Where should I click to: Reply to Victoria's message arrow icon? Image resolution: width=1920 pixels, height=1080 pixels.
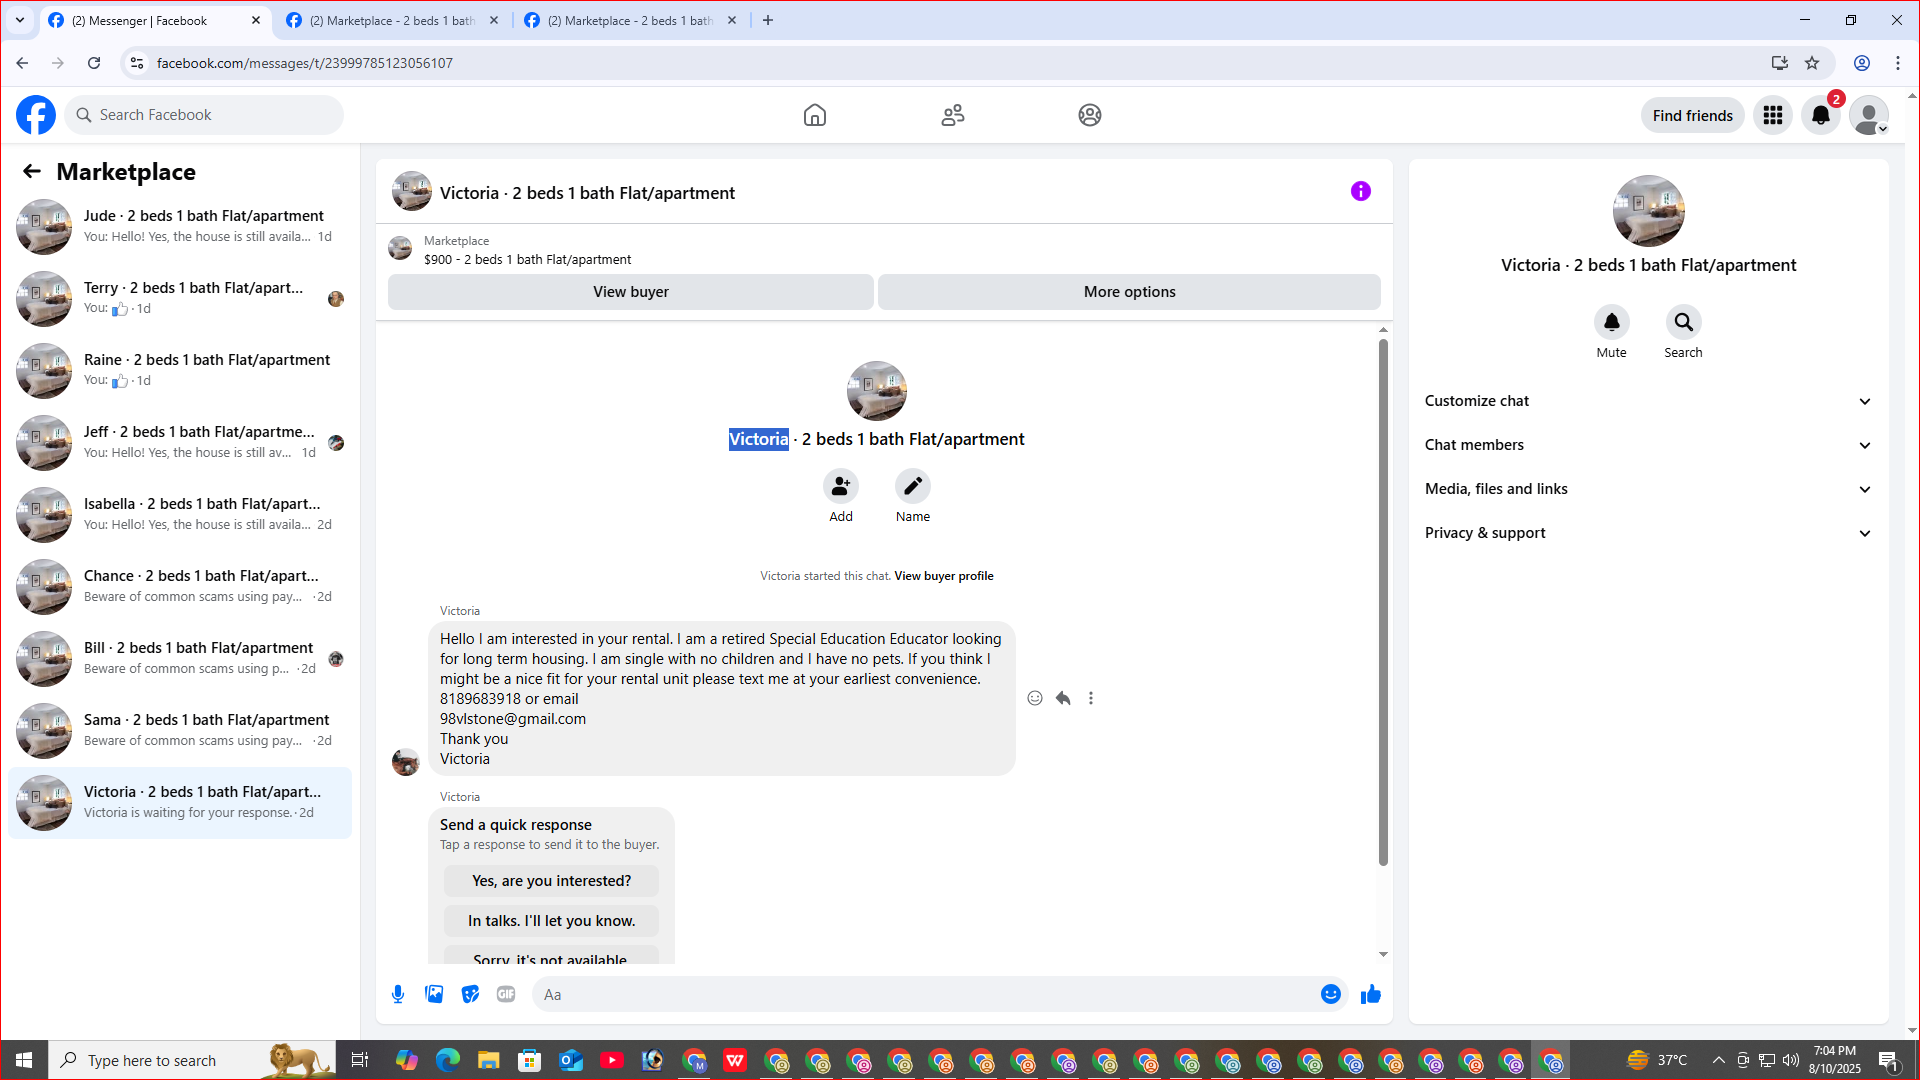[1063, 698]
